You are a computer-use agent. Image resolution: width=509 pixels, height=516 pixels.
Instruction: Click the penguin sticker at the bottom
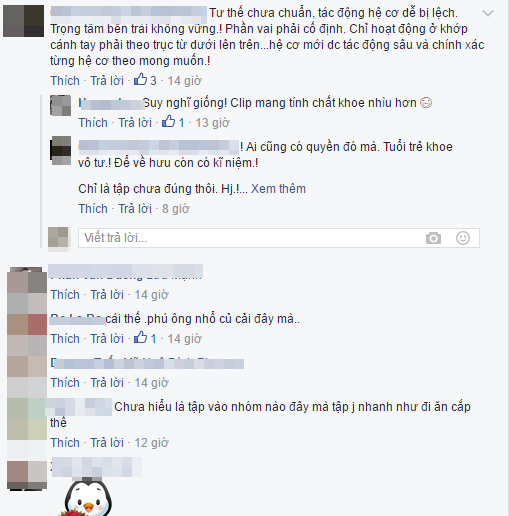88,498
